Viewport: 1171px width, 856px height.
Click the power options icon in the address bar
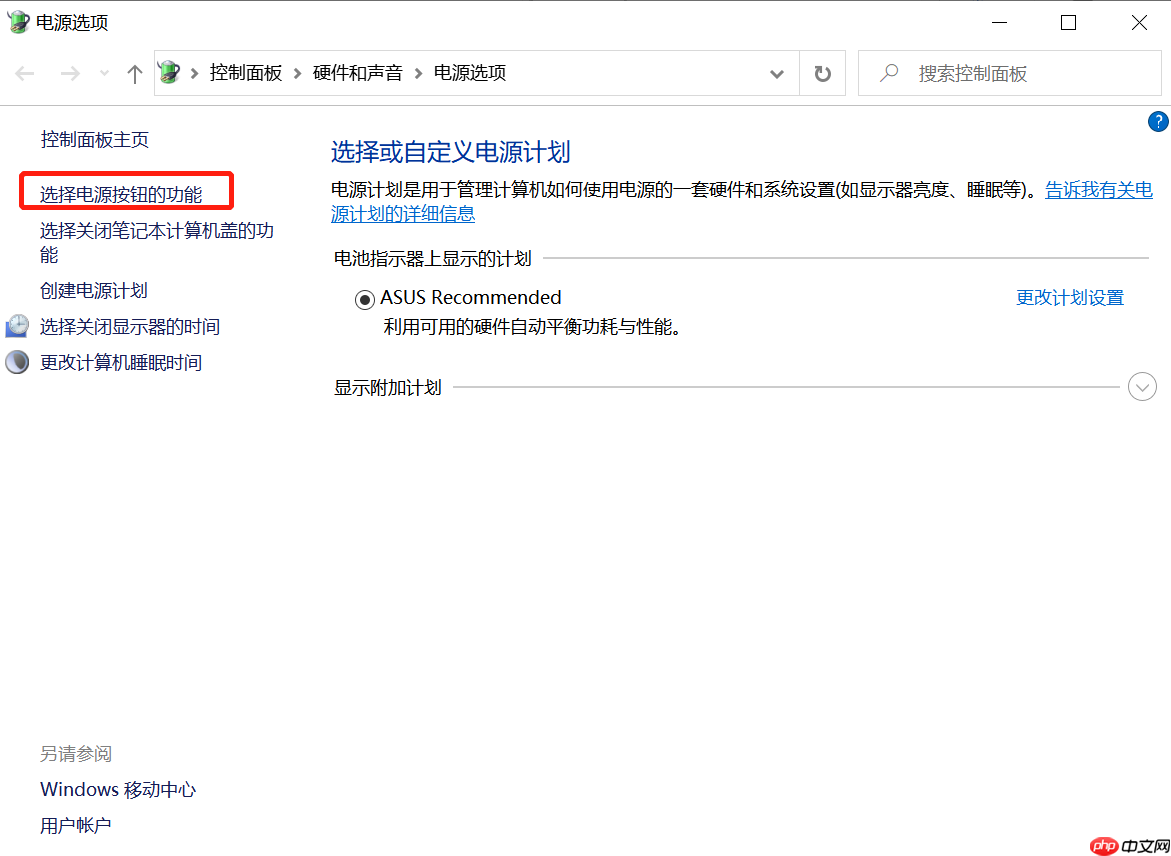pos(168,72)
